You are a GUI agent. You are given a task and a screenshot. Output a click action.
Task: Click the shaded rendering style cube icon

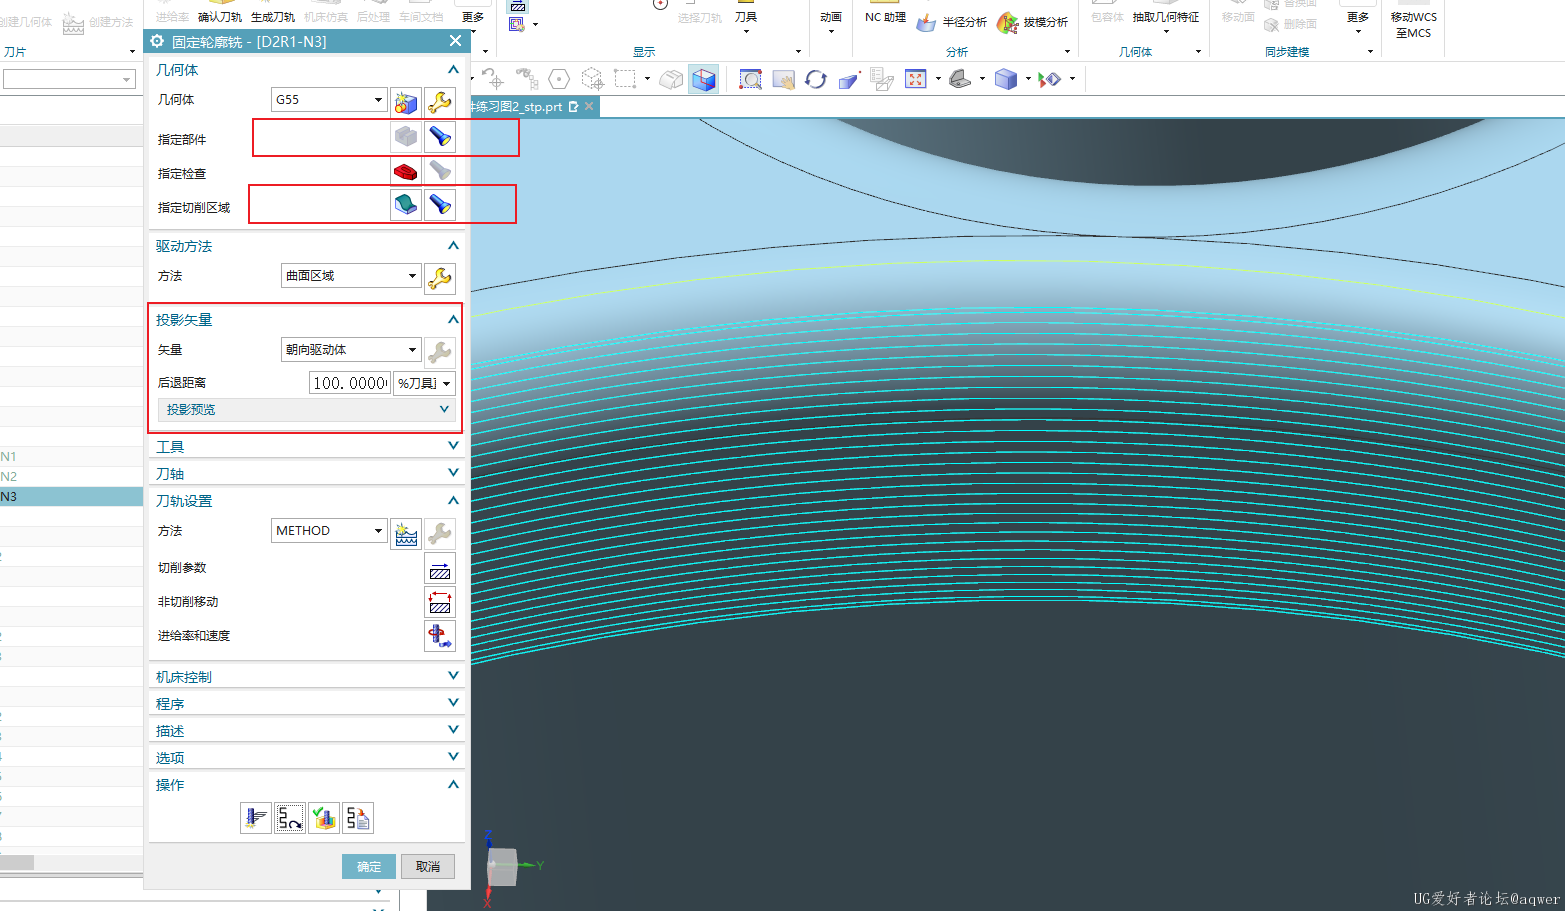pos(1006,79)
